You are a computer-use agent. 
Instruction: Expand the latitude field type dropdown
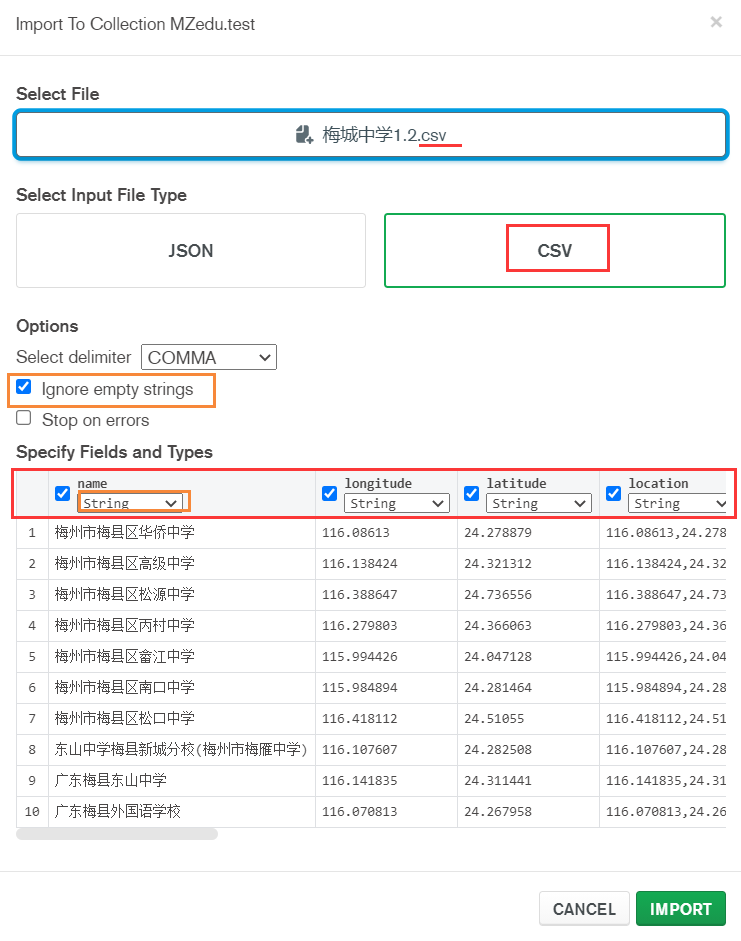[539, 503]
